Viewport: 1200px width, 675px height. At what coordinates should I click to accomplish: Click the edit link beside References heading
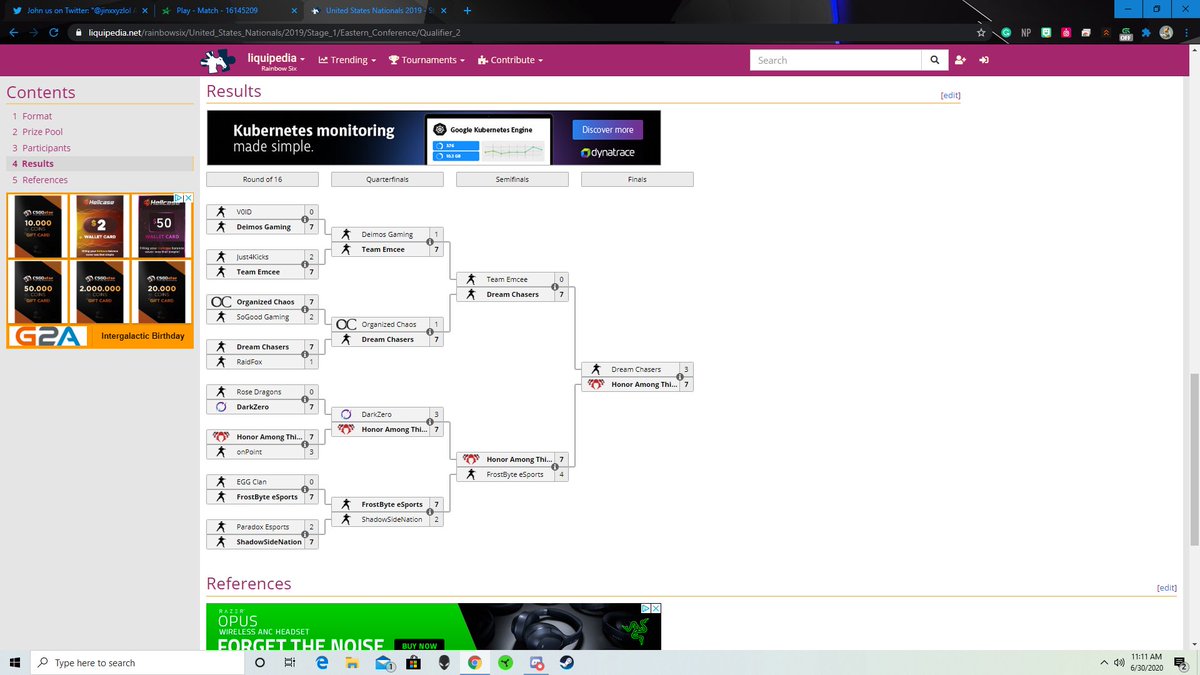(x=1166, y=588)
